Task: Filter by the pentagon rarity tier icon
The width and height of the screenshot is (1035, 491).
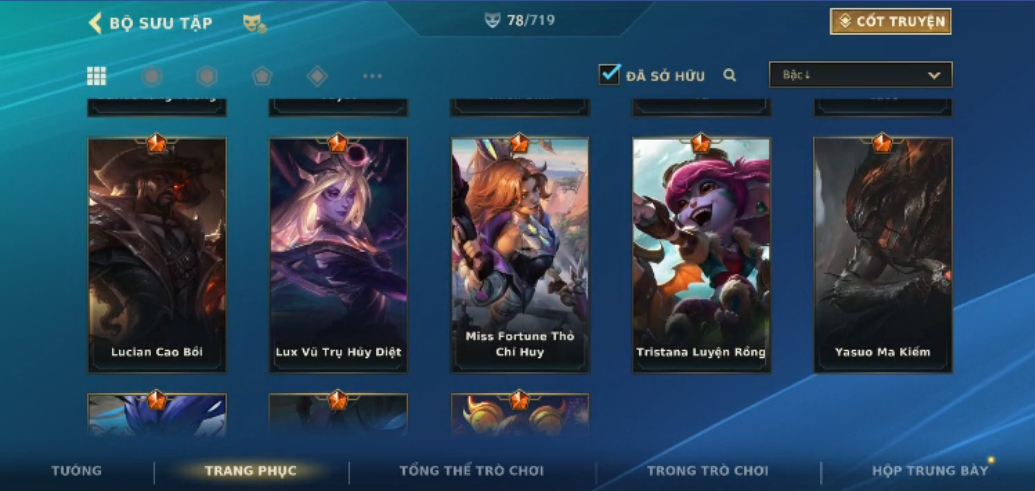Action: (x=262, y=76)
